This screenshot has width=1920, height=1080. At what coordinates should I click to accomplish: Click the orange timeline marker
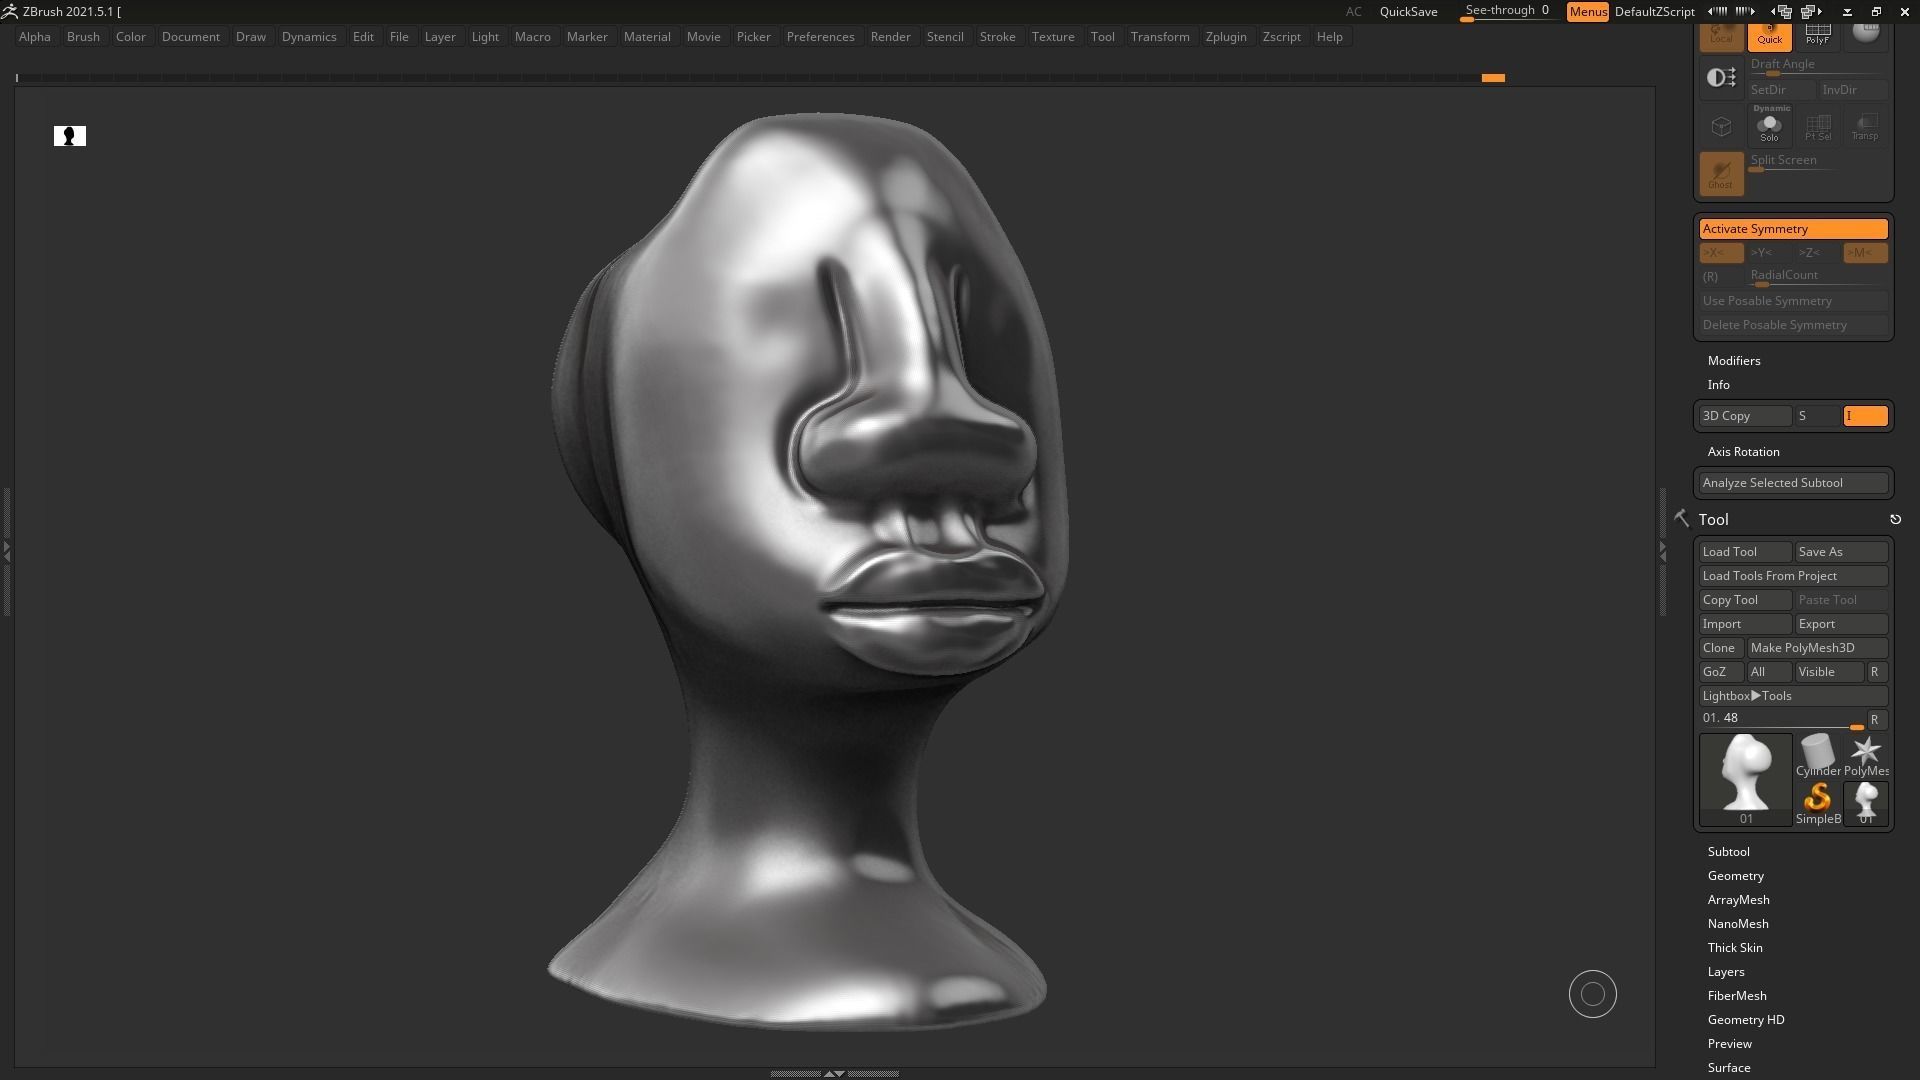(x=1493, y=78)
